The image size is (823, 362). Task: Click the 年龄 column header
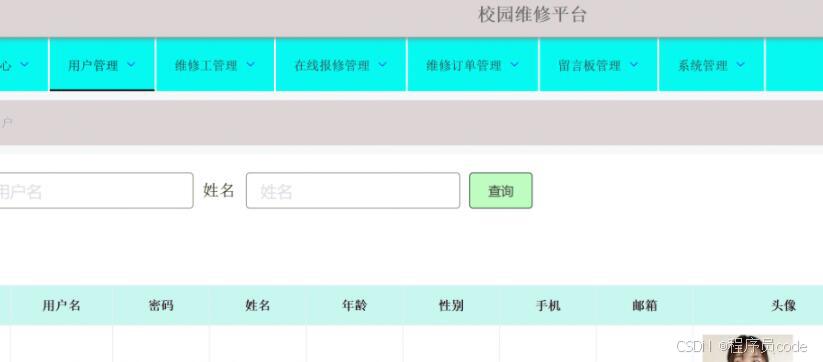[355, 305]
